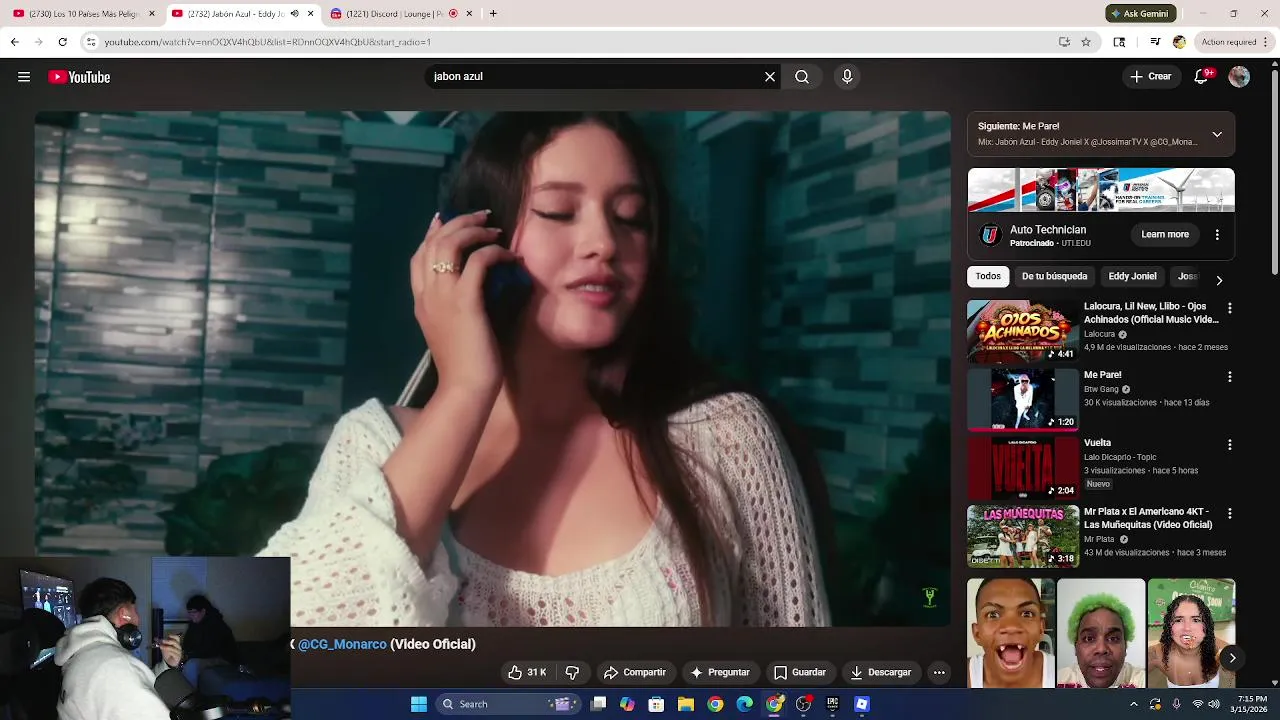The width and height of the screenshot is (1280, 720).
Task: Open a new browser tab
Action: click(x=493, y=14)
